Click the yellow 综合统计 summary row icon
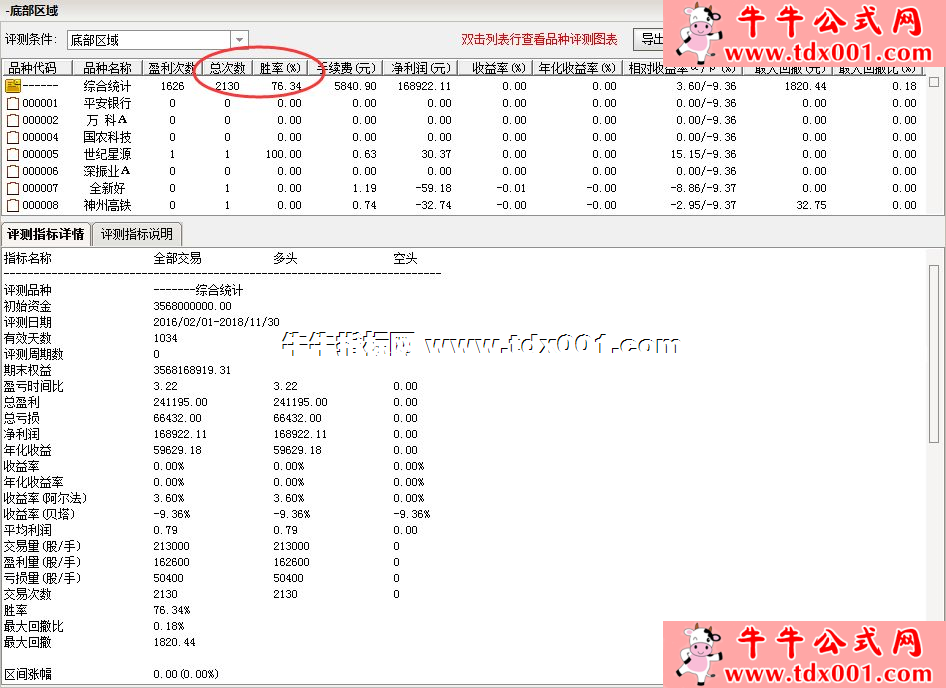This screenshot has height=688, width=946. (13, 86)
